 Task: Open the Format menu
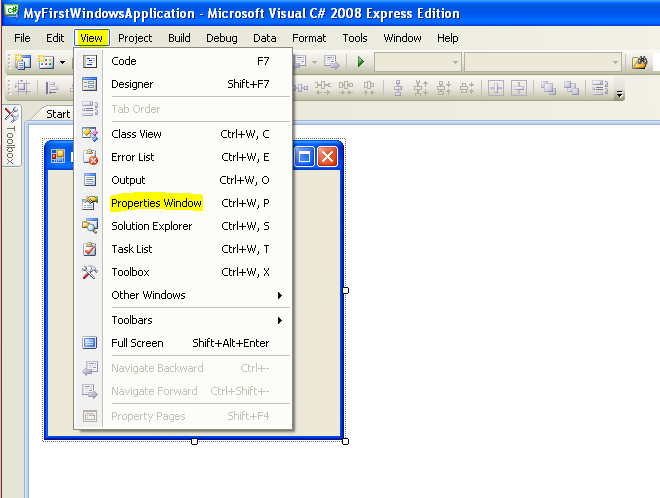pos(309,38)
